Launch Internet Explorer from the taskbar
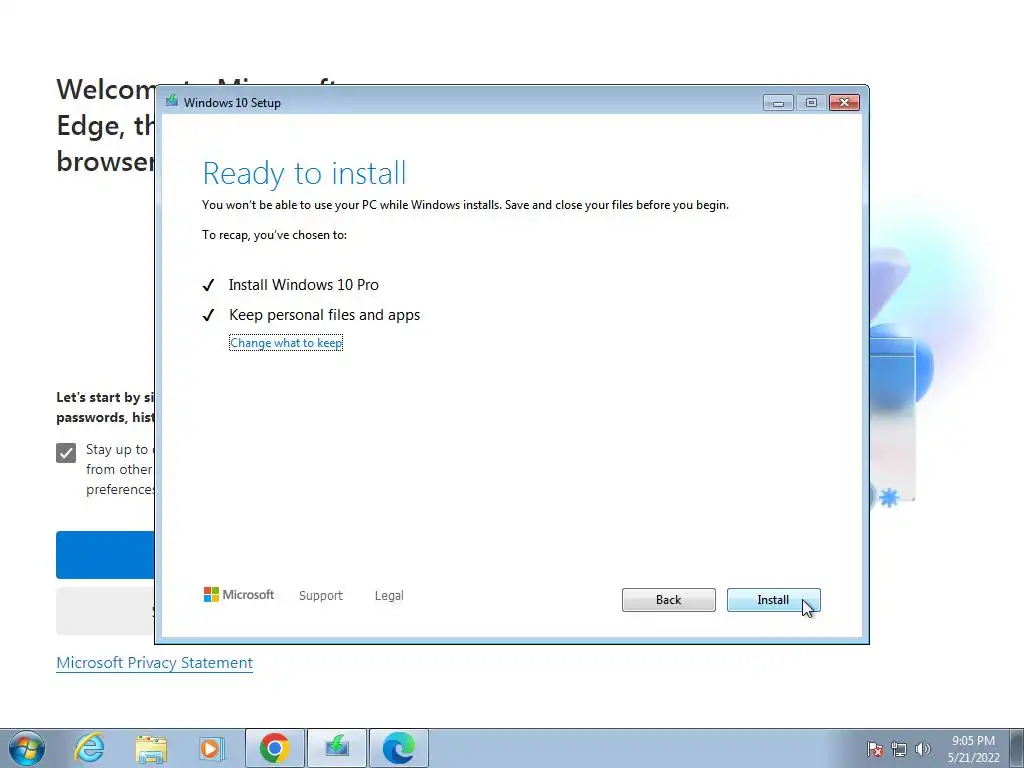The height and width of the screenshot is (768, 1024). (x=89, y=748)
